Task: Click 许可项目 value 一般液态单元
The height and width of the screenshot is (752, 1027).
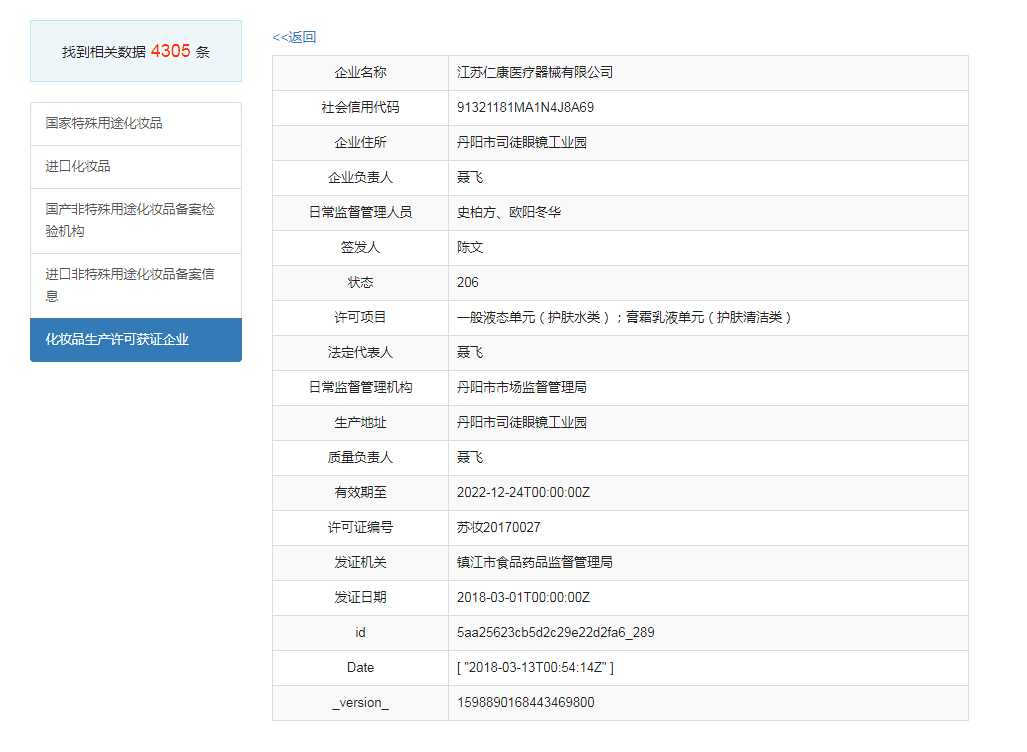Action: [x=624, y=318]
